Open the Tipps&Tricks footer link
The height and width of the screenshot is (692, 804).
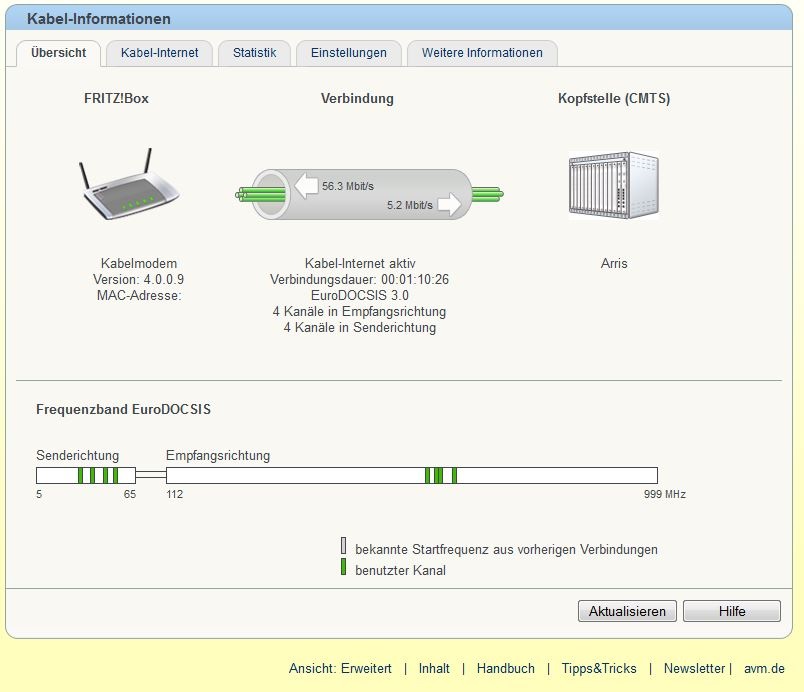[x=598, y=668]
